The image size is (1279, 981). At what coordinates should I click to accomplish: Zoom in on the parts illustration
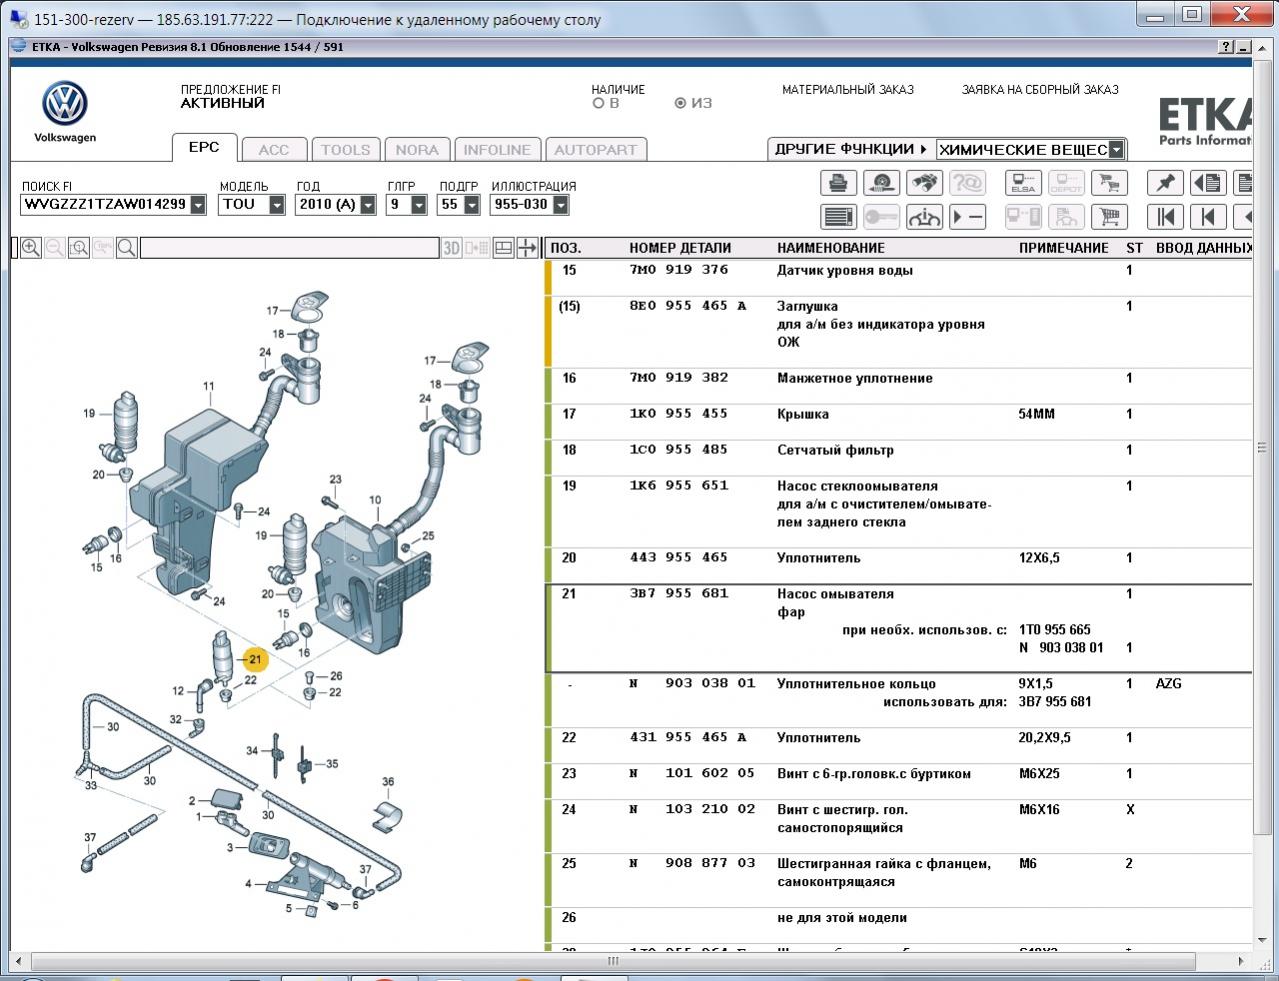[31, 248]
